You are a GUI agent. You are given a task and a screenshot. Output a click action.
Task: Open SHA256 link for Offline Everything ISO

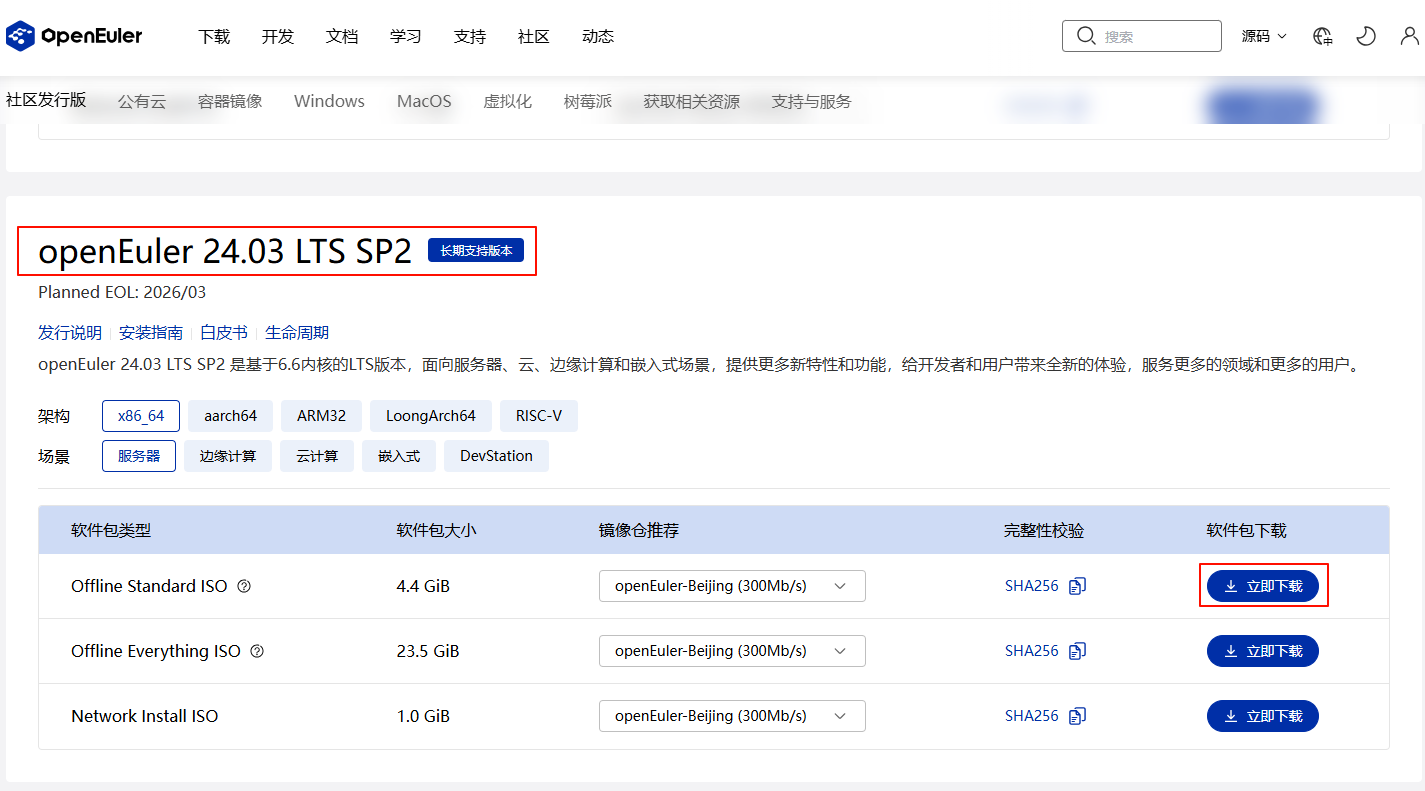tap(1032, 651)
